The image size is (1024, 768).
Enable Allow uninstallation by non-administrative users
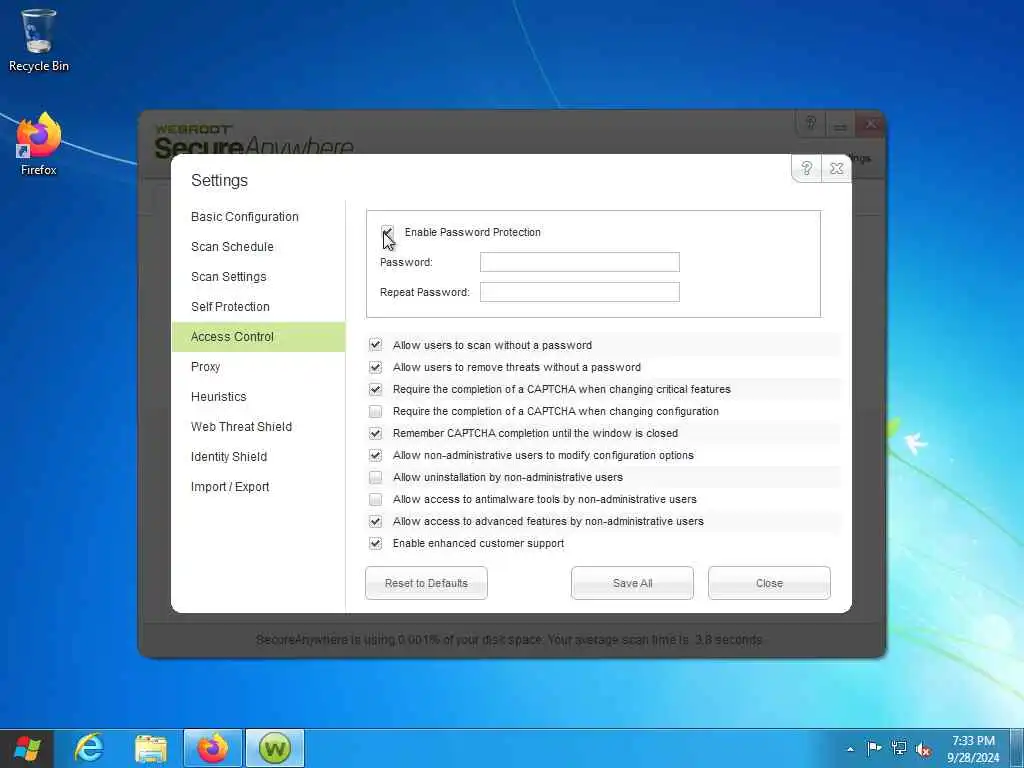(376, 477)
